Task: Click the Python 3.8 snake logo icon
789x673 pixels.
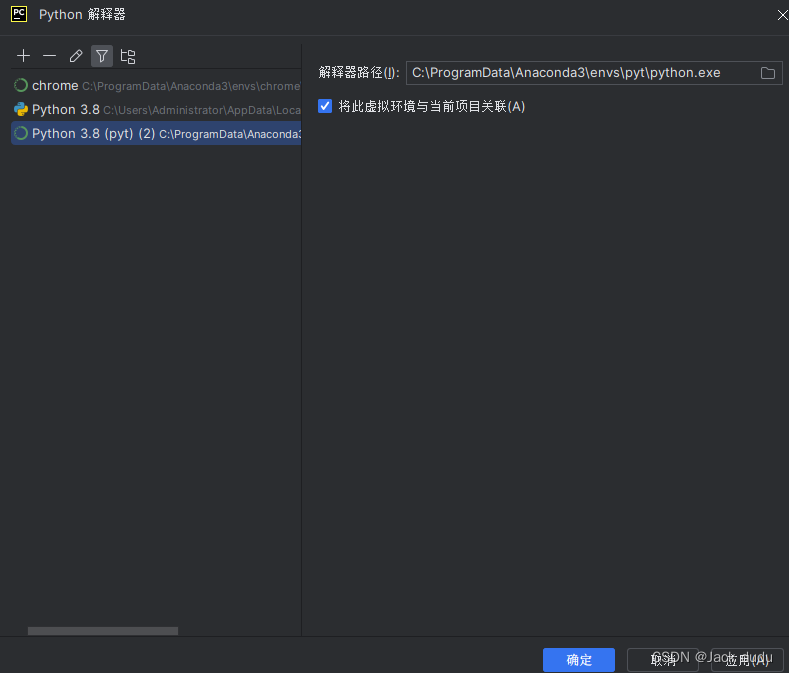Action: tap(21, 109)
